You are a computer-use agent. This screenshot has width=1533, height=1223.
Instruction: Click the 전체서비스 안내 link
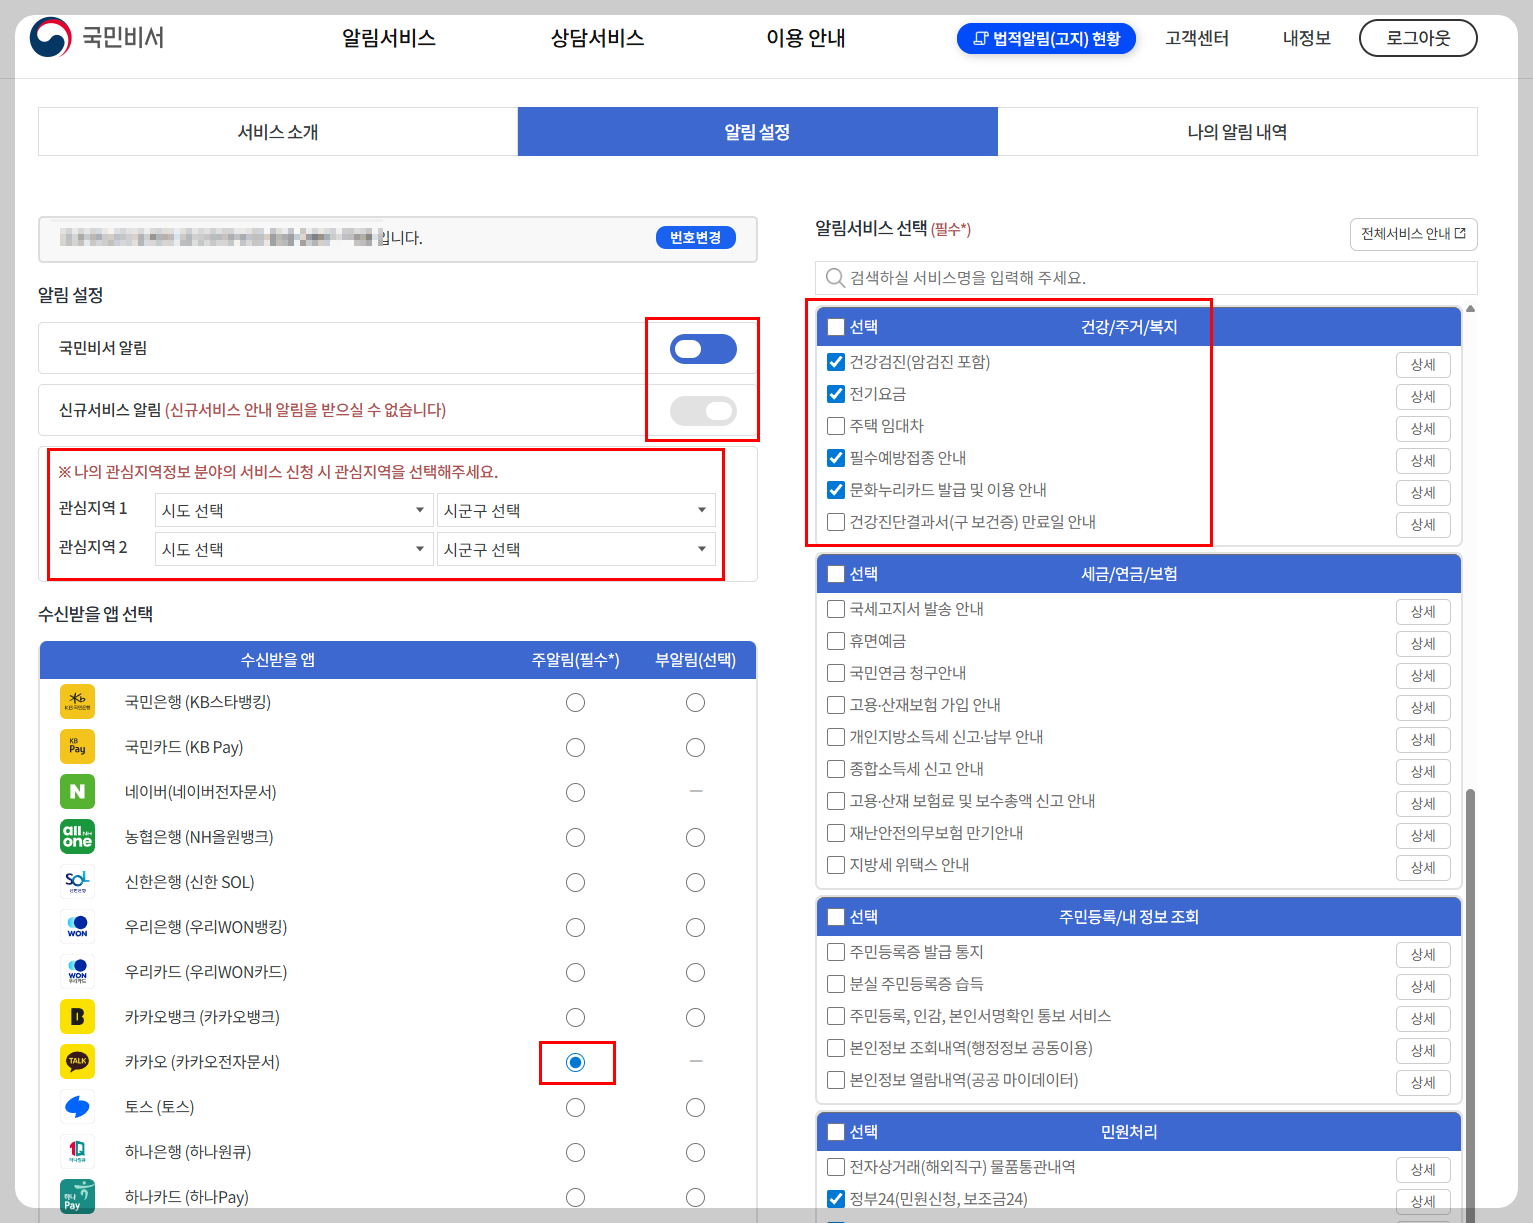(x=1413, y=234)
